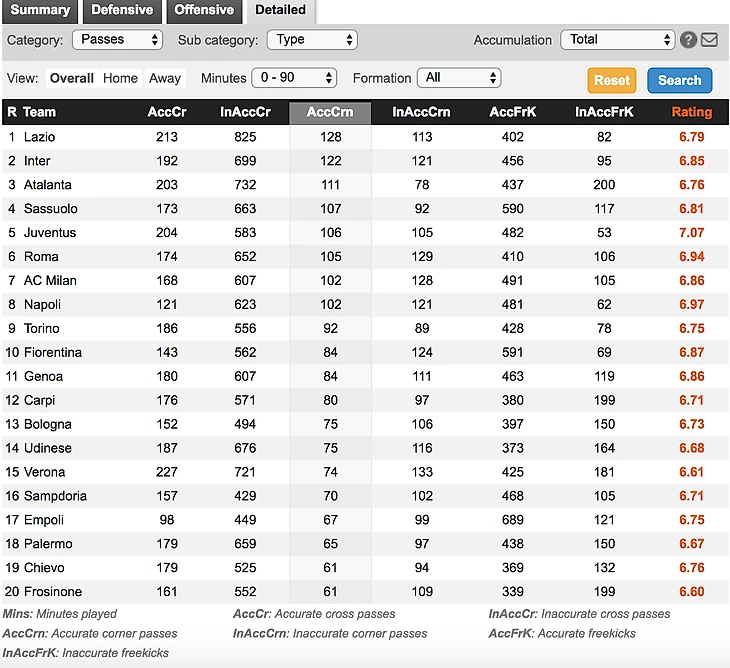Switch to the Summary tab
The width and height of the screenshot is (730, 668).
click(x=40, y=10)
